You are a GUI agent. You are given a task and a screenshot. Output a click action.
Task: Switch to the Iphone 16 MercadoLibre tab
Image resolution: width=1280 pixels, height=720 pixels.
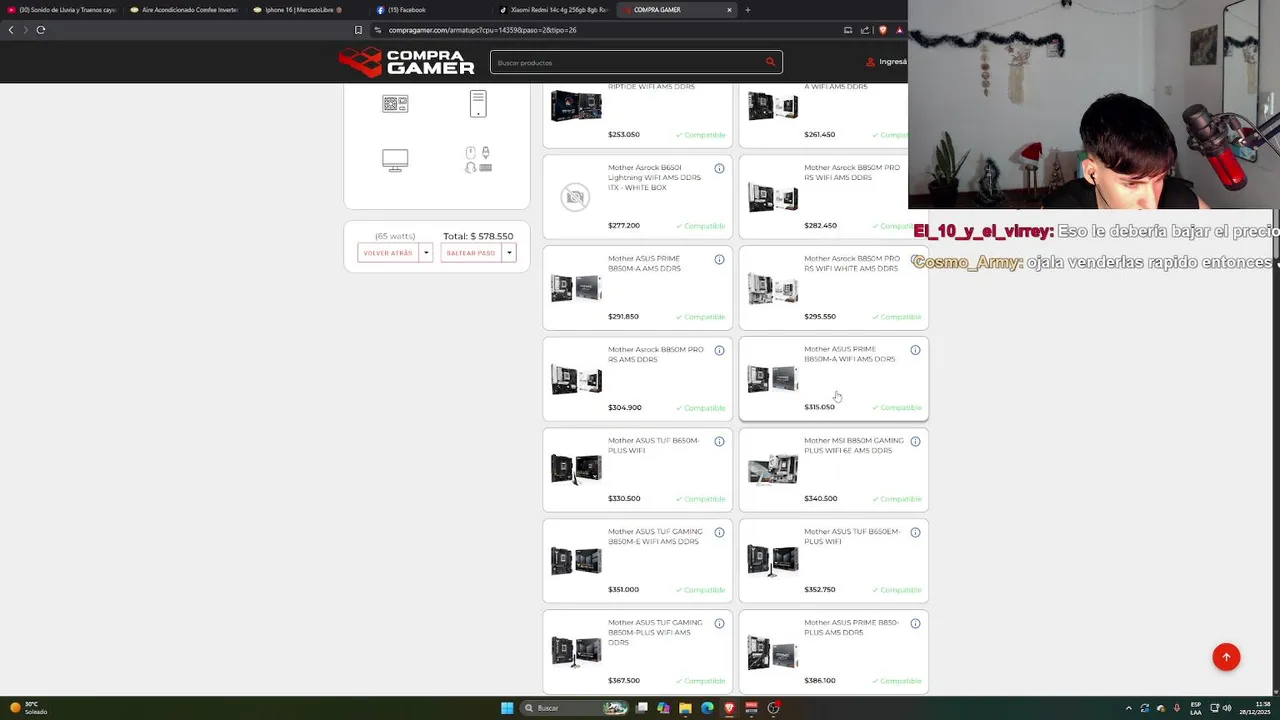[307, 10]
